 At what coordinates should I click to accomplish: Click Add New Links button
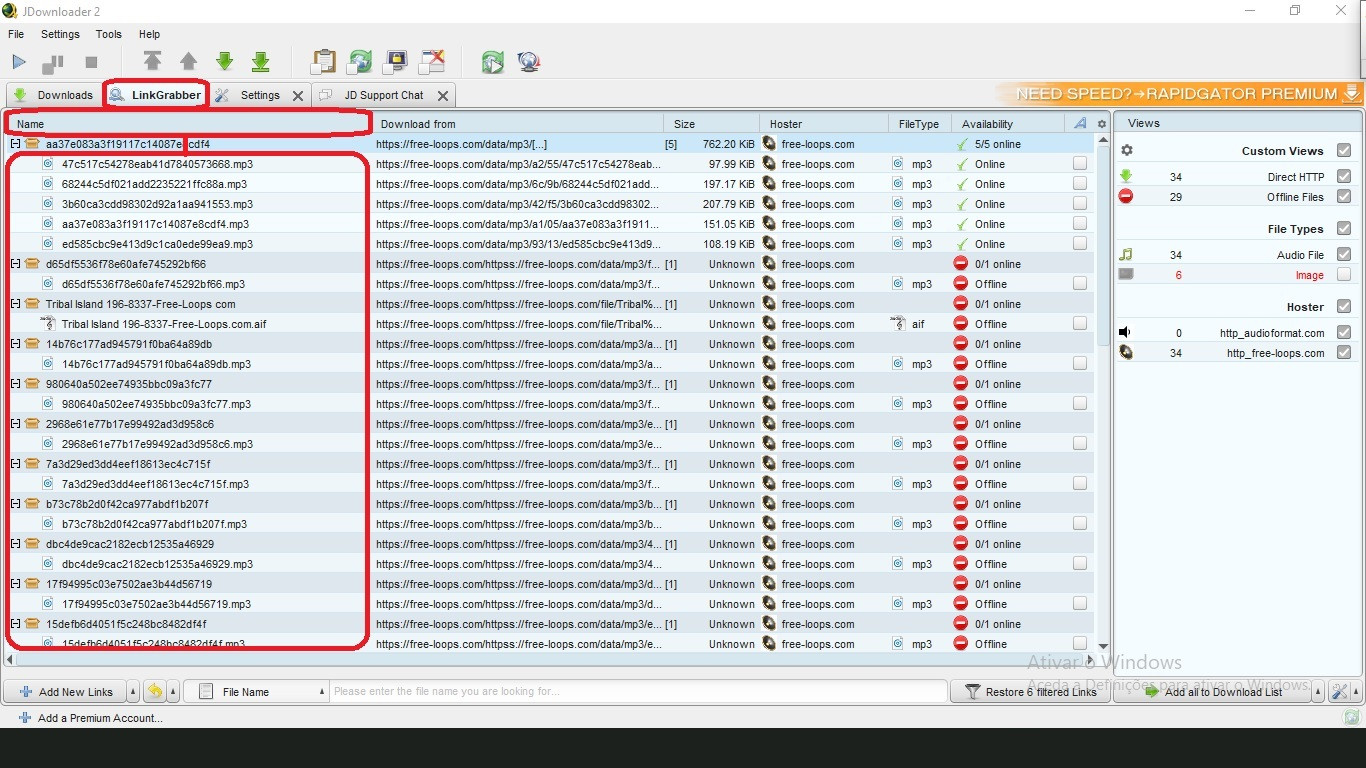pyautogui.click(x=65, y=692)
